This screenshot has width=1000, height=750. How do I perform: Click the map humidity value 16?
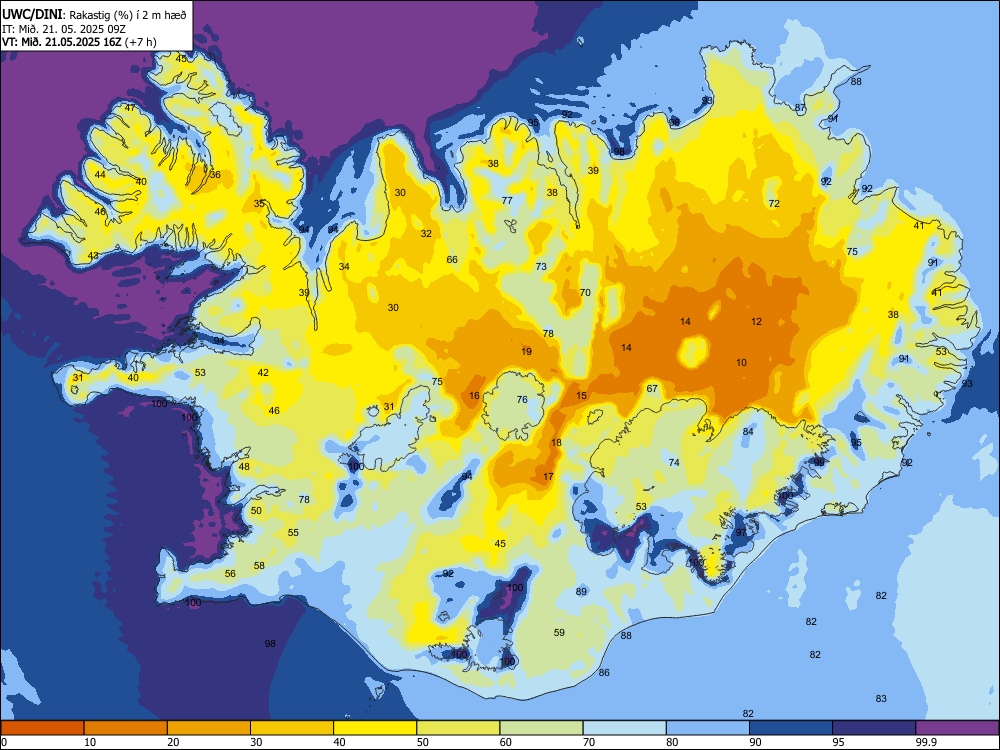click(474, 395)
